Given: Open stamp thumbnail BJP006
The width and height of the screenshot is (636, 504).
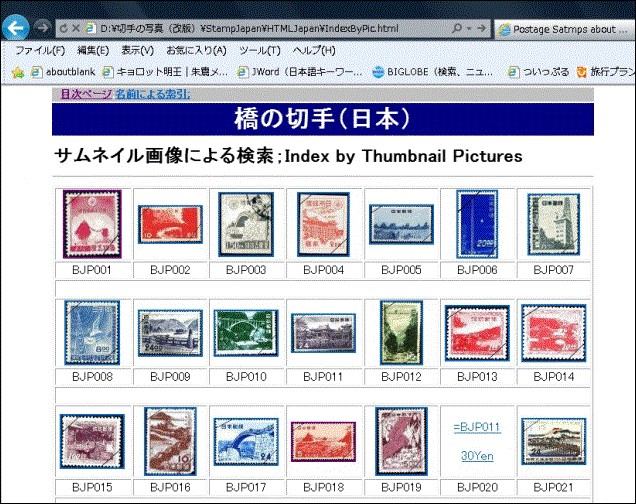Looking at the screenshot, I should click(477, 224).
